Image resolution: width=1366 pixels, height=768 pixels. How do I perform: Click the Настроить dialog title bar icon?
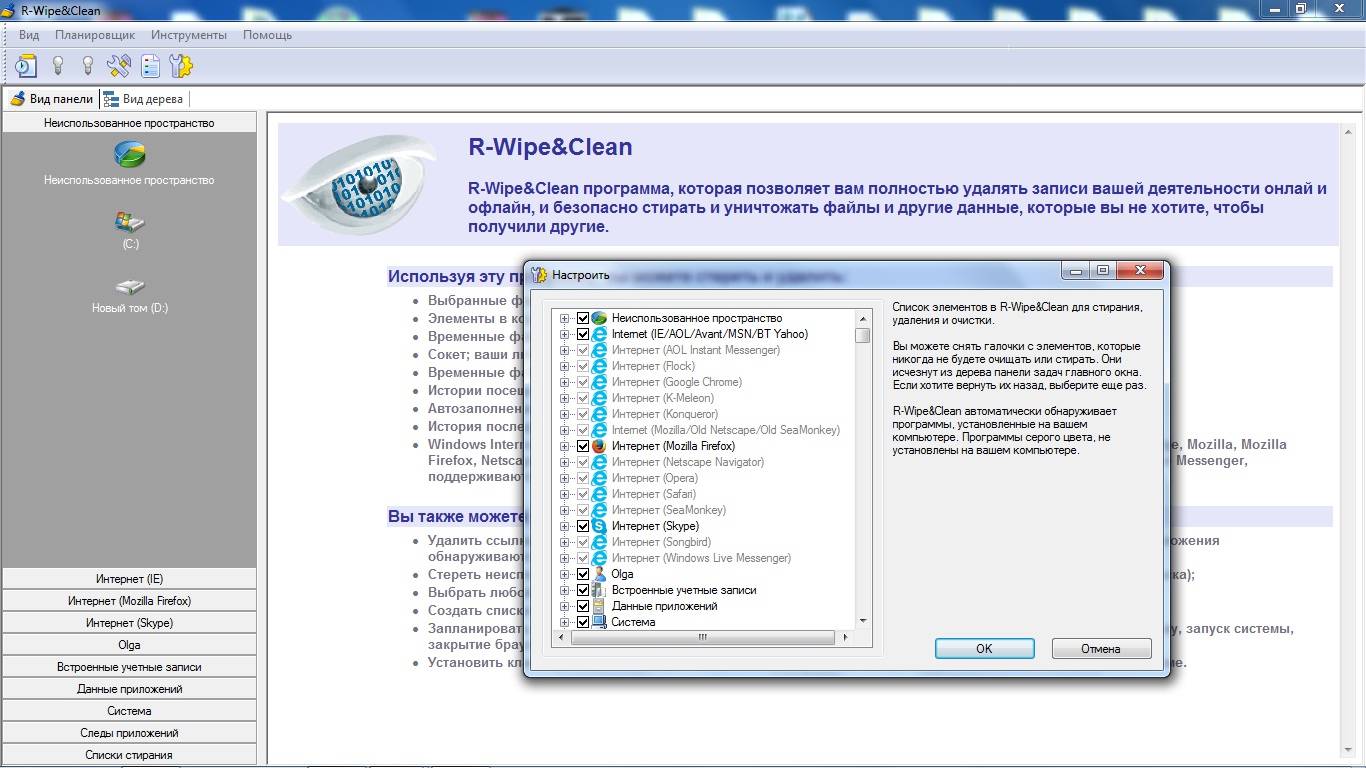tap(540, 274)
